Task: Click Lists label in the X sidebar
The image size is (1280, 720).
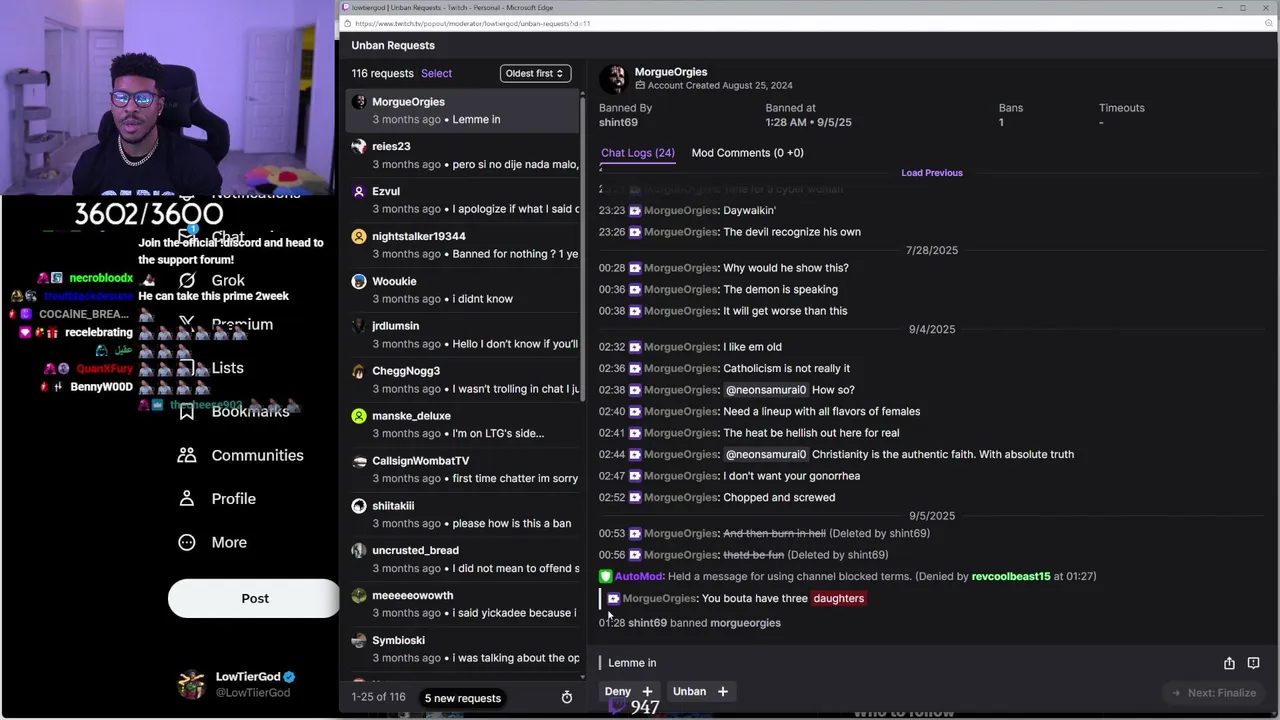Action: coord(227,368)
